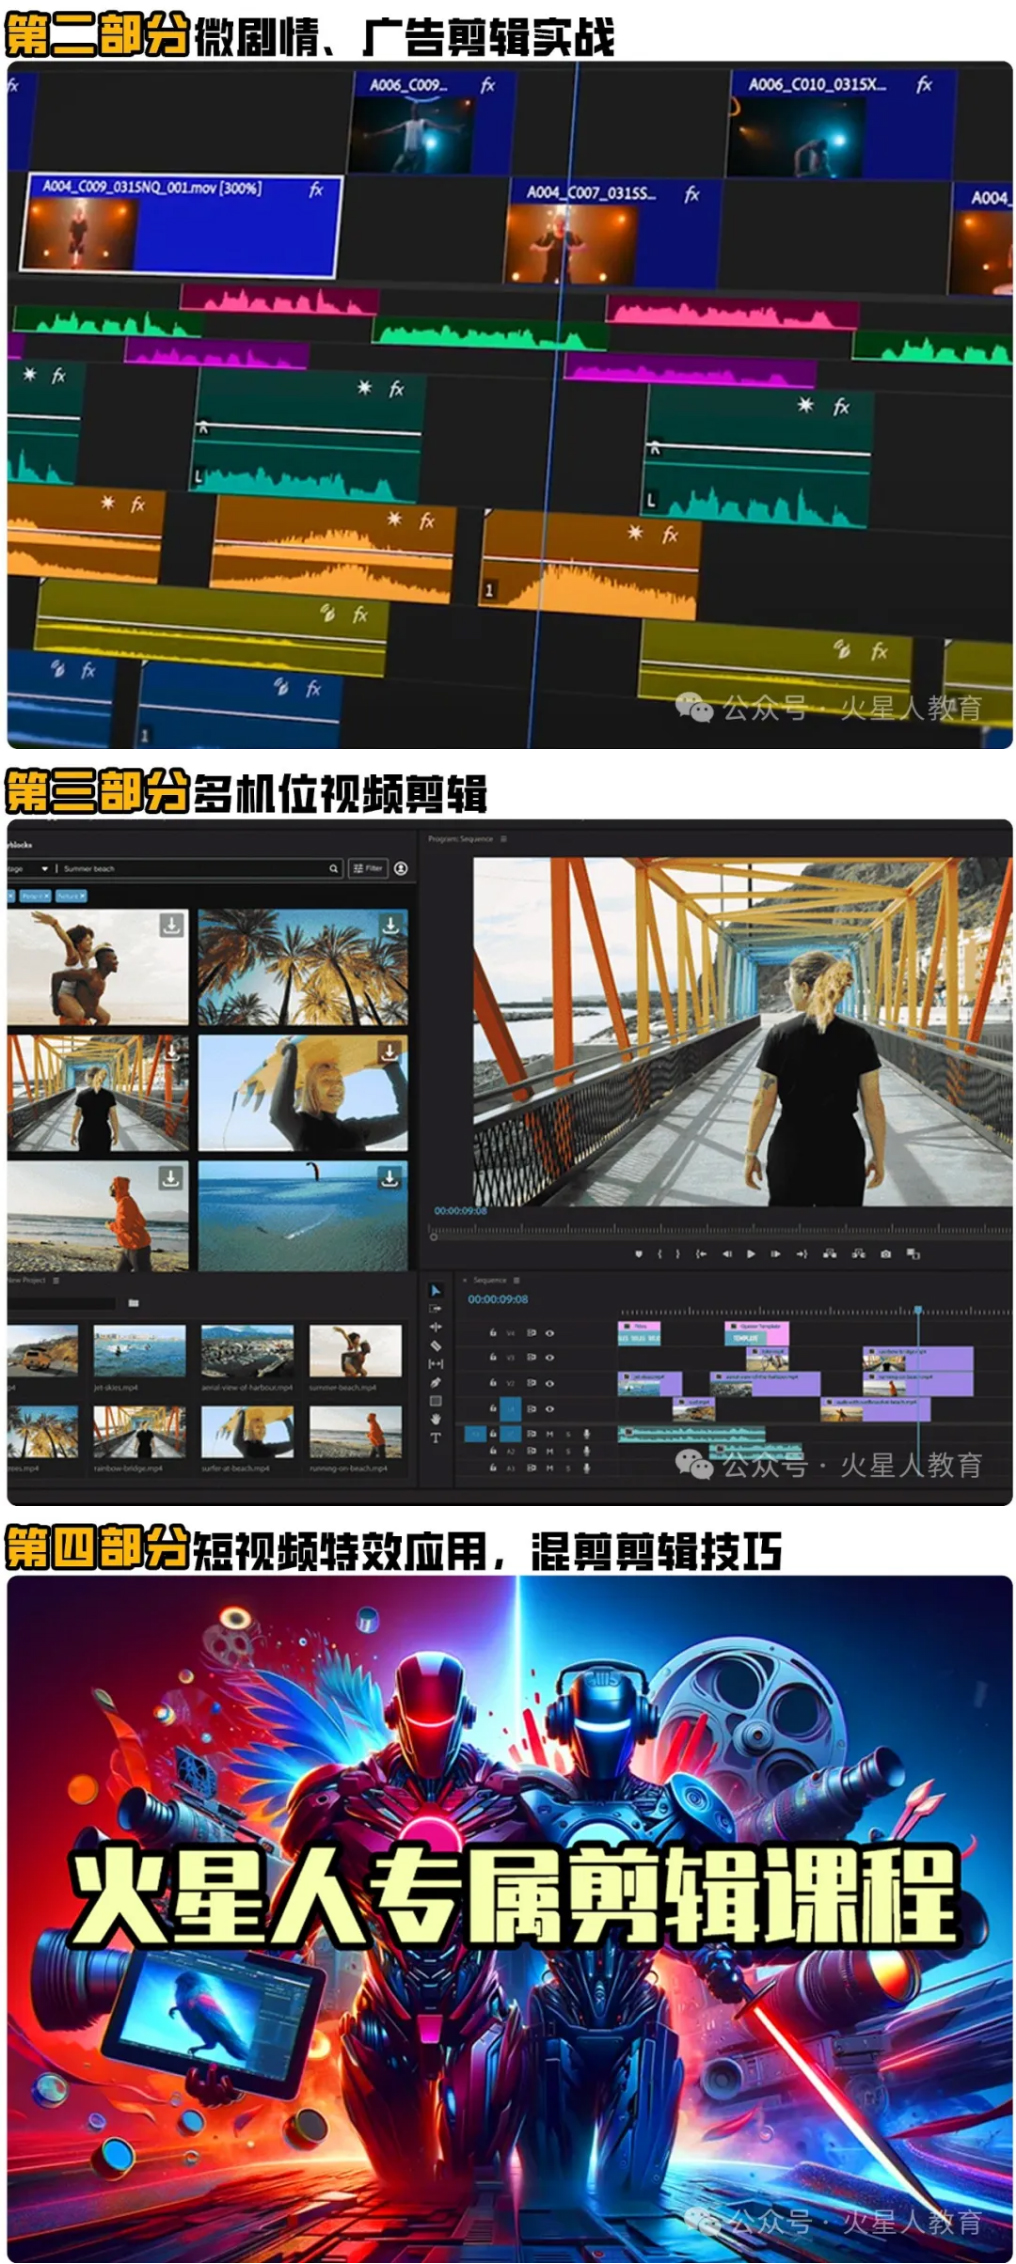Image resolution: width=1016 pixels, height=2264 pixels.
Task: Play the sequence in program monitor
Action: click(751, 1254)
